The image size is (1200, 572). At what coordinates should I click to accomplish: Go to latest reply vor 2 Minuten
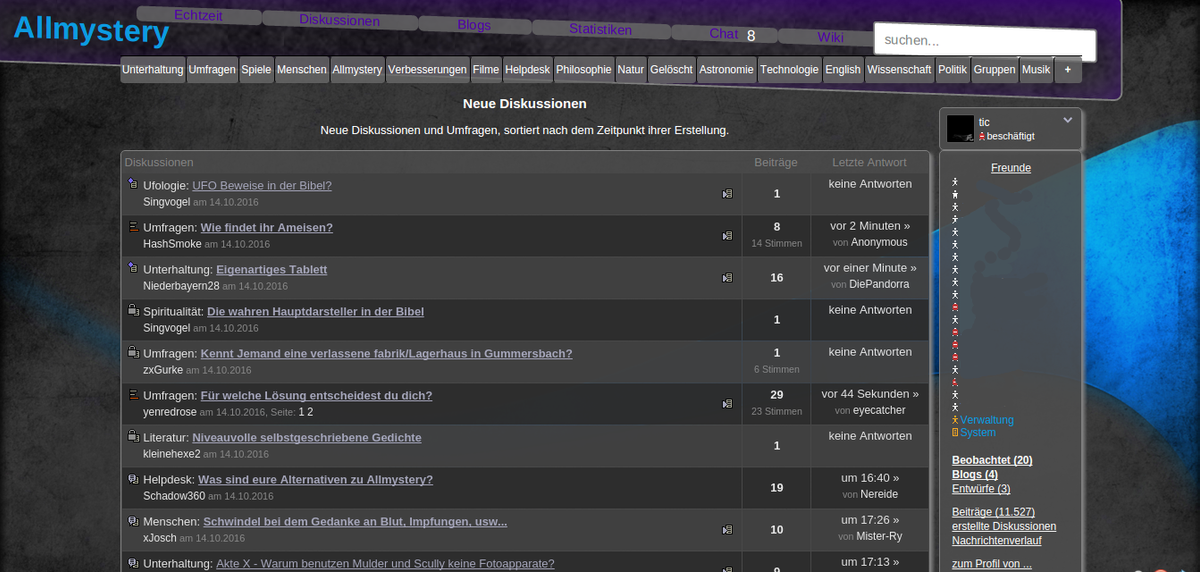tap(870, 226)
